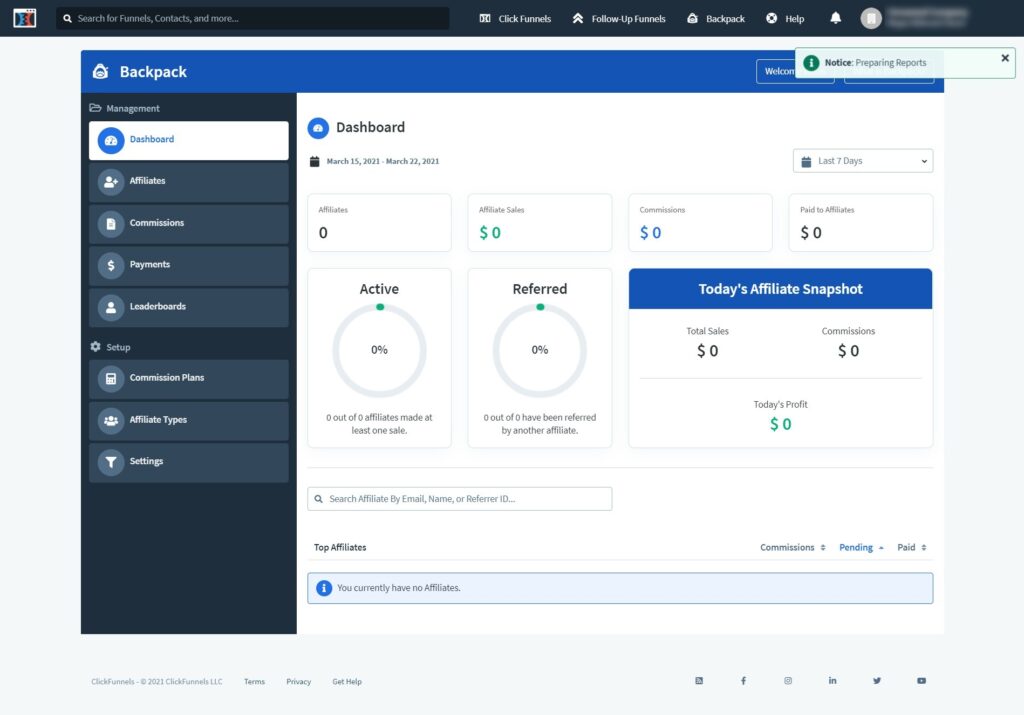Open the Backpack top menu
The height and width of the screenshot is (715, 1024).
(716, 18)
